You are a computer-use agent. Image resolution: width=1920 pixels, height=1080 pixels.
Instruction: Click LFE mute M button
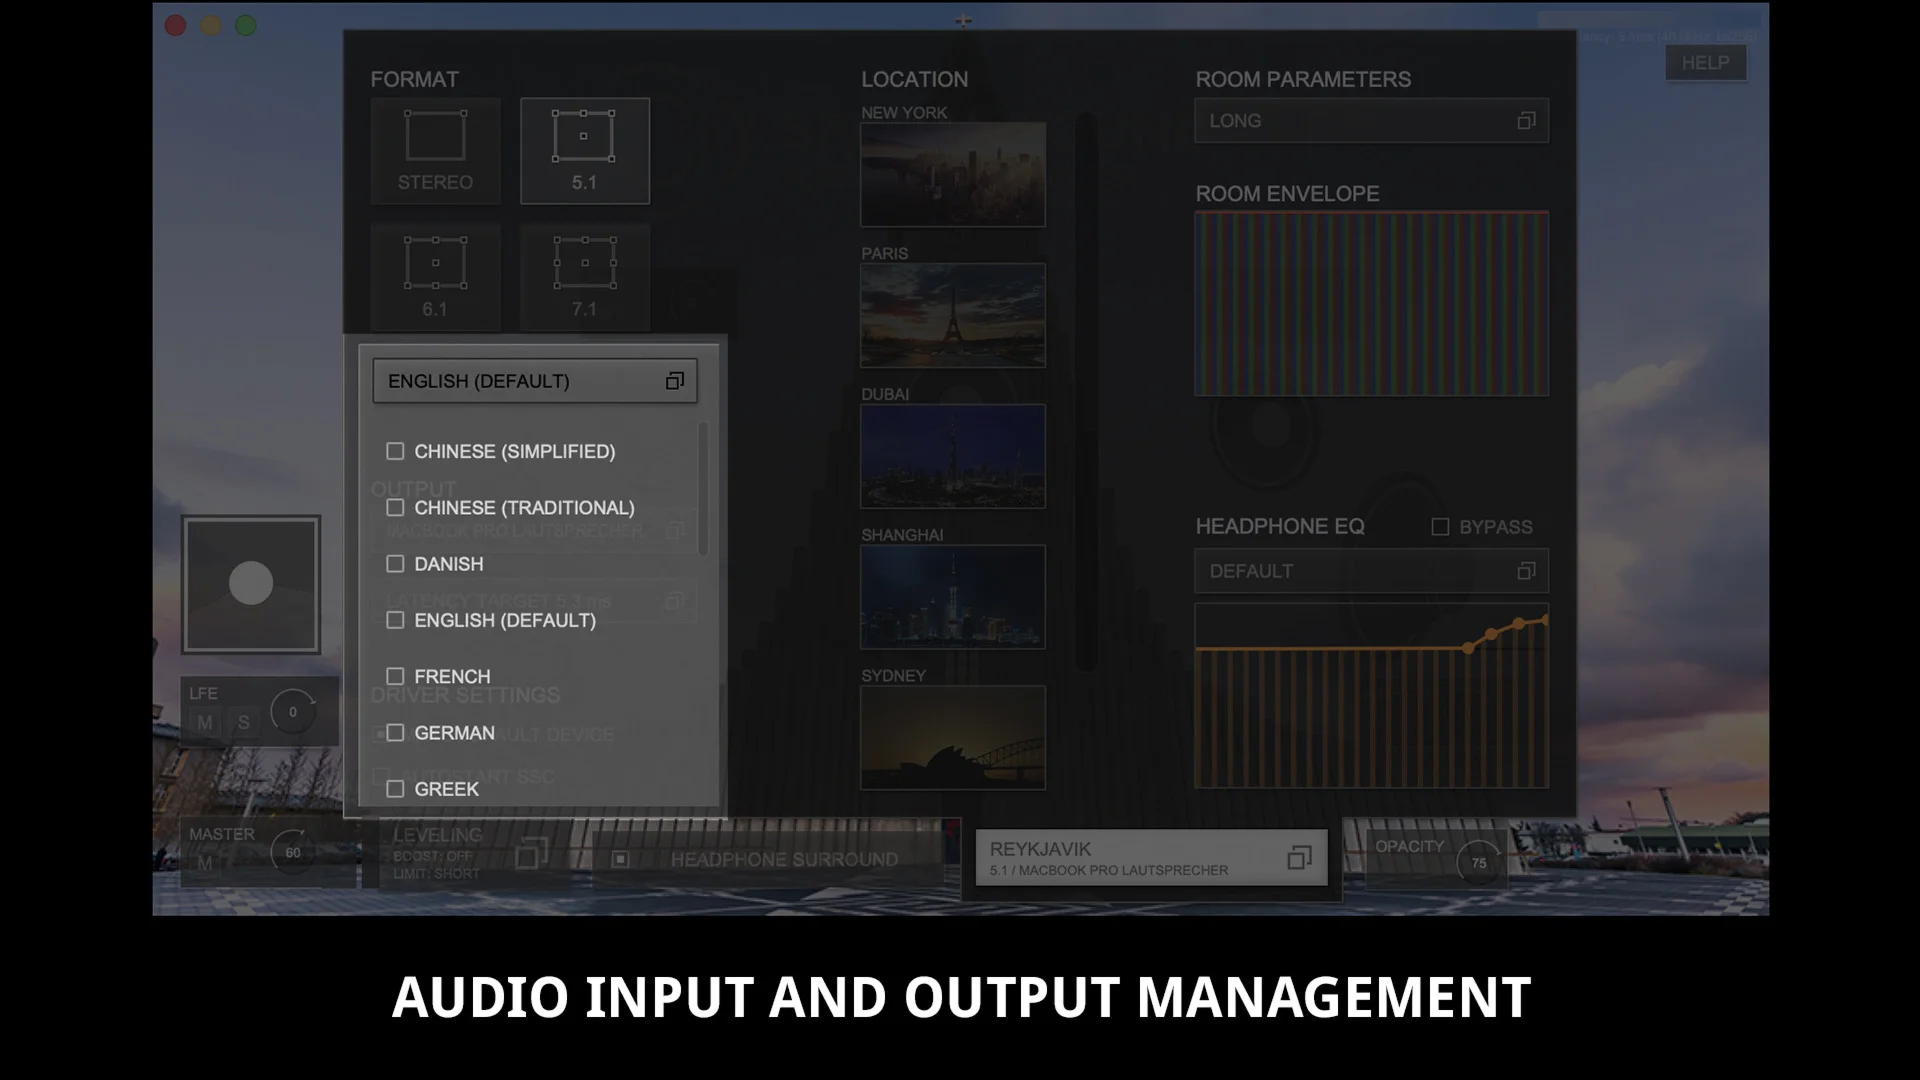(x=205, y=722)
